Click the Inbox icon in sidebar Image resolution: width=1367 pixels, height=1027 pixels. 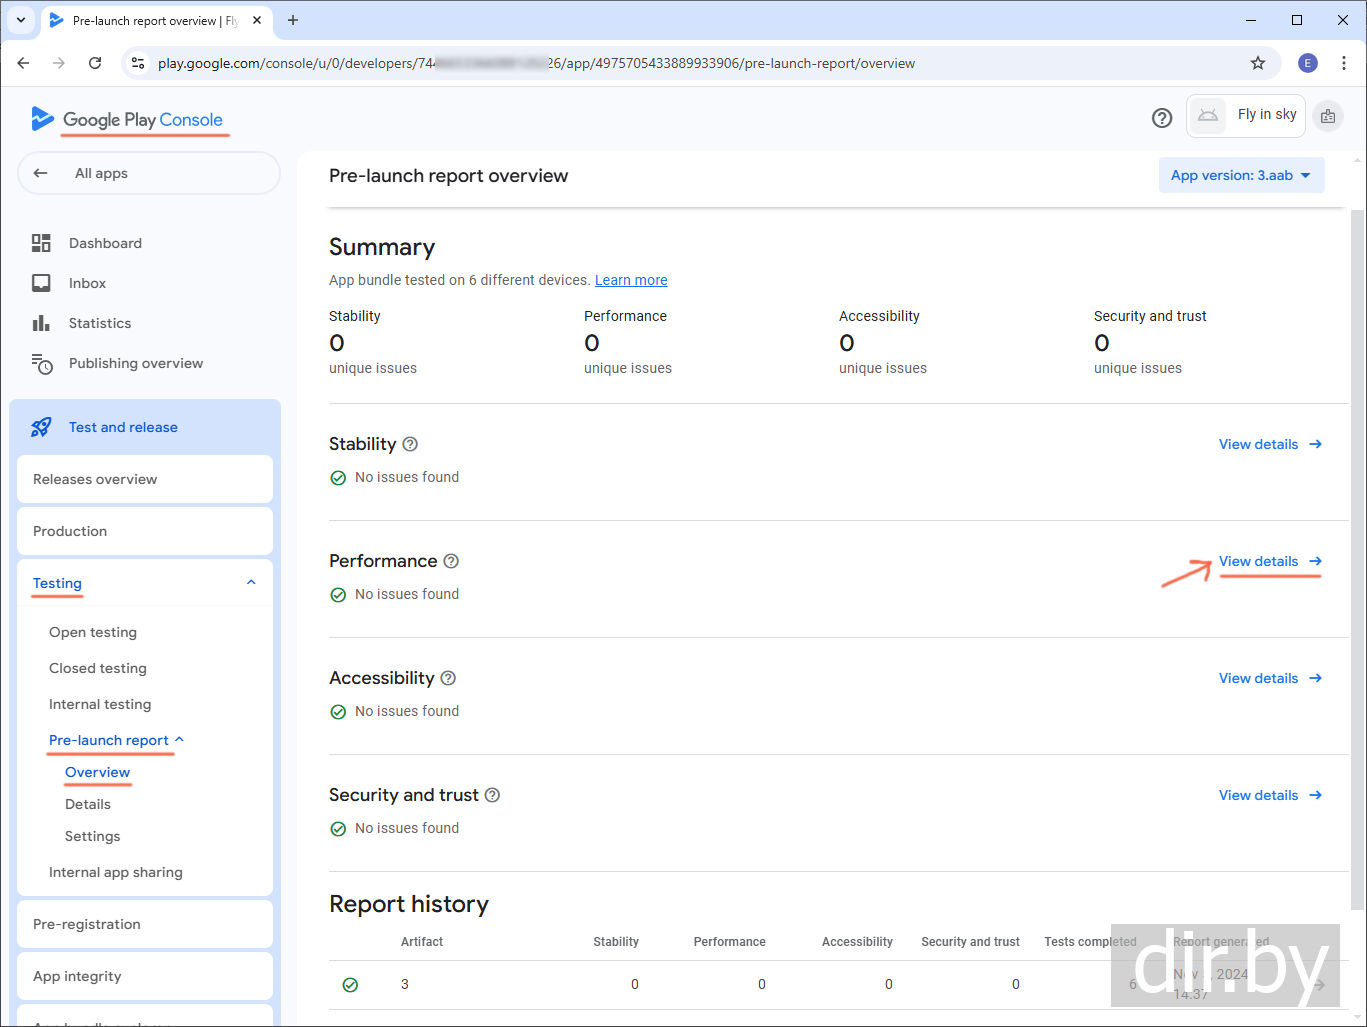[41, 283]
